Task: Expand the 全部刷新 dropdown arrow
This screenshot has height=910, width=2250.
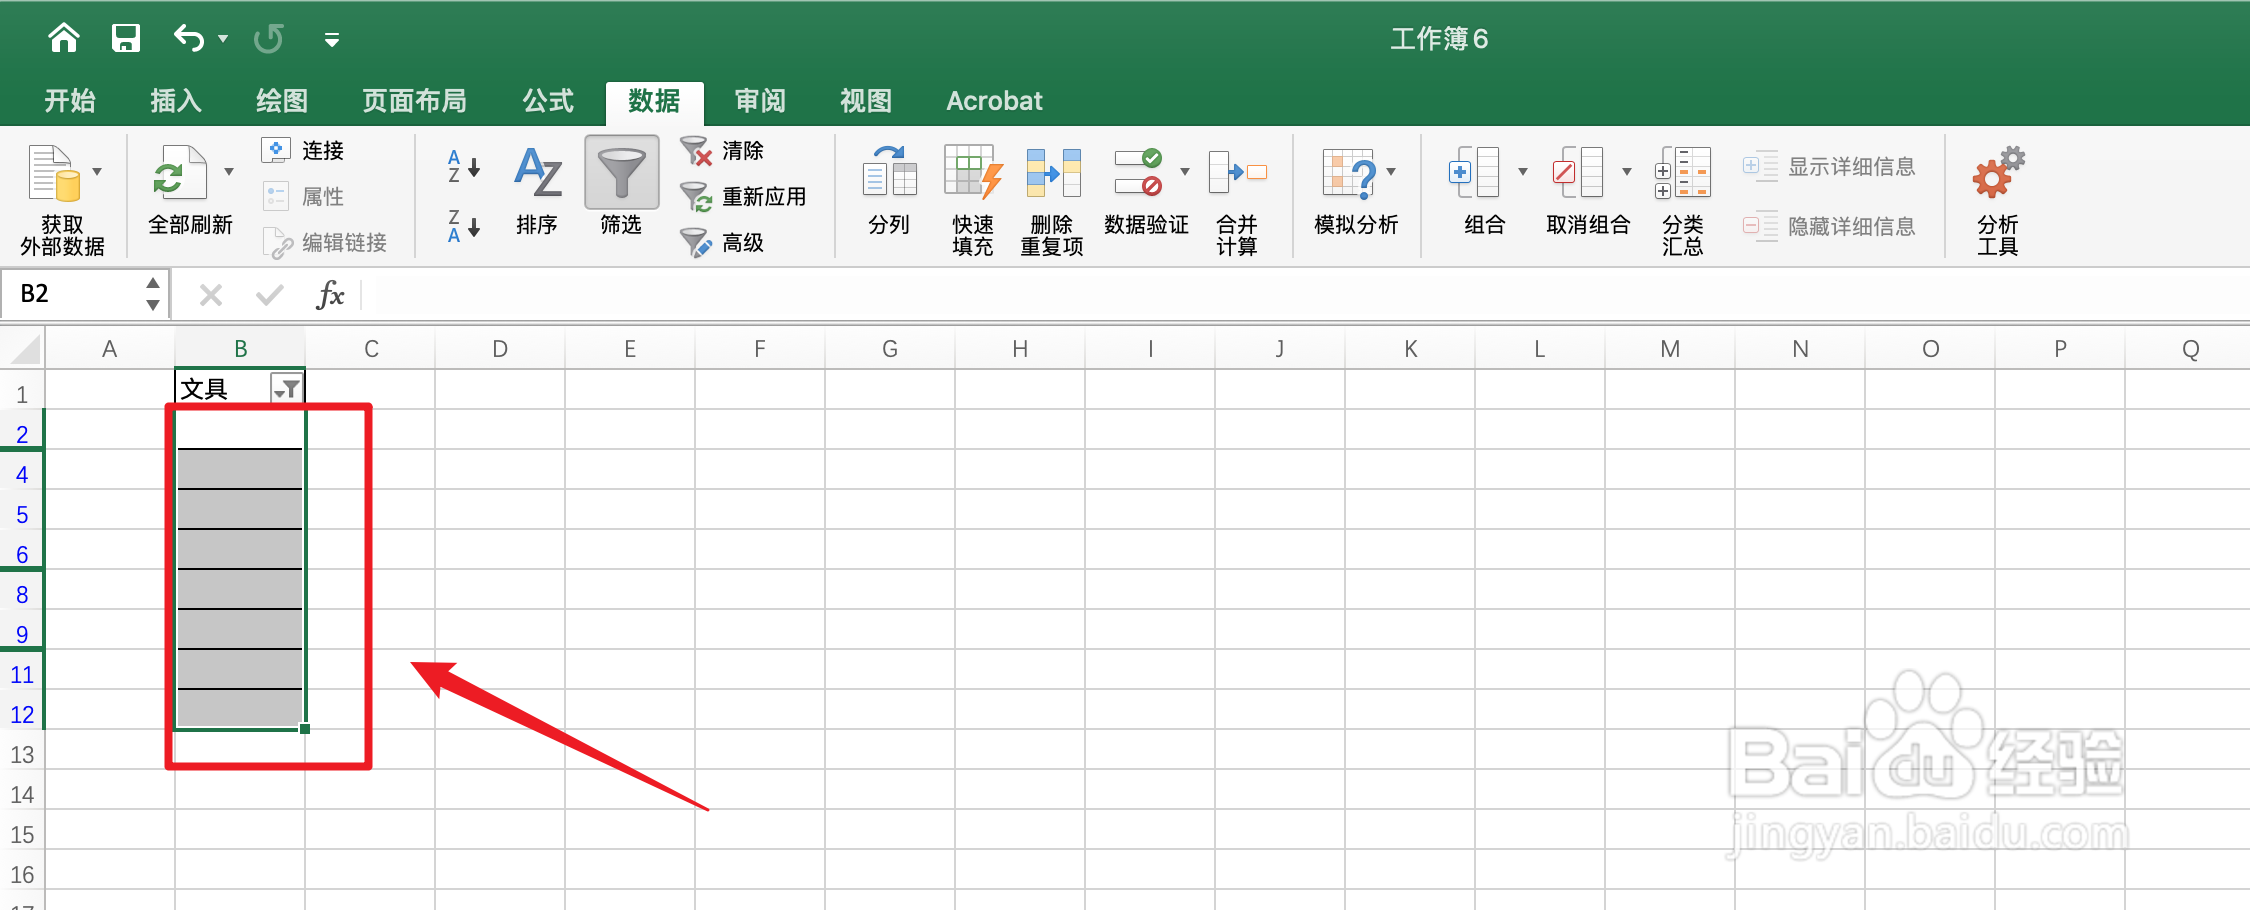Action: click(229, 172)
